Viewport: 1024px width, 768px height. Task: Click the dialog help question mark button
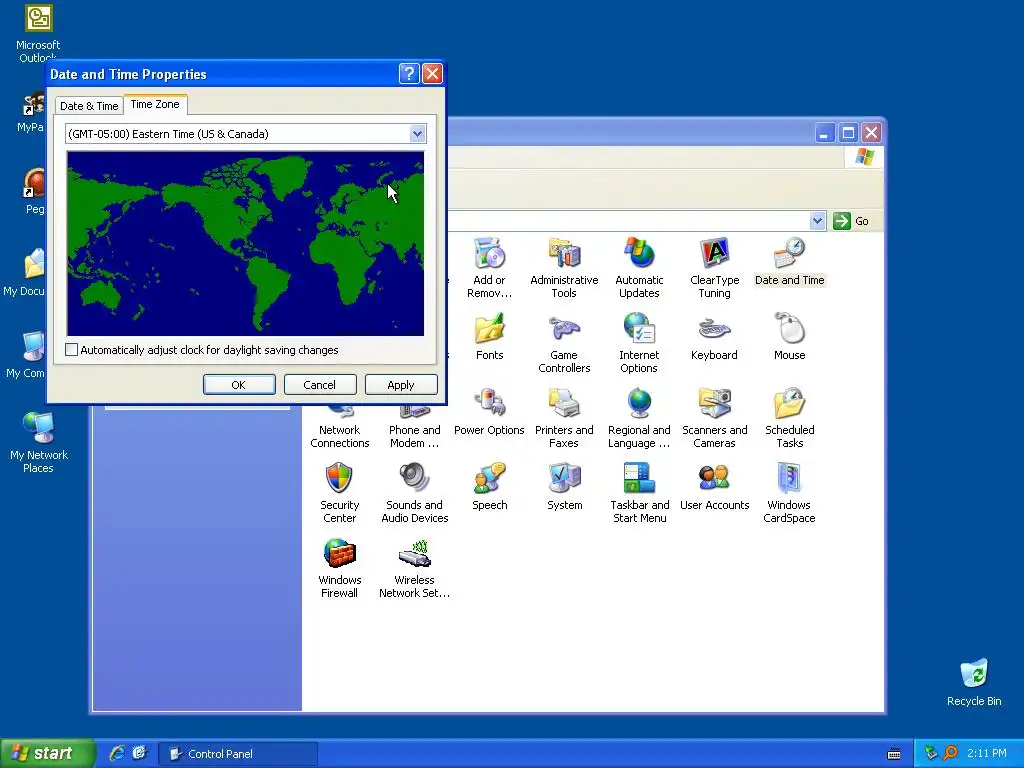pos(409,74)
